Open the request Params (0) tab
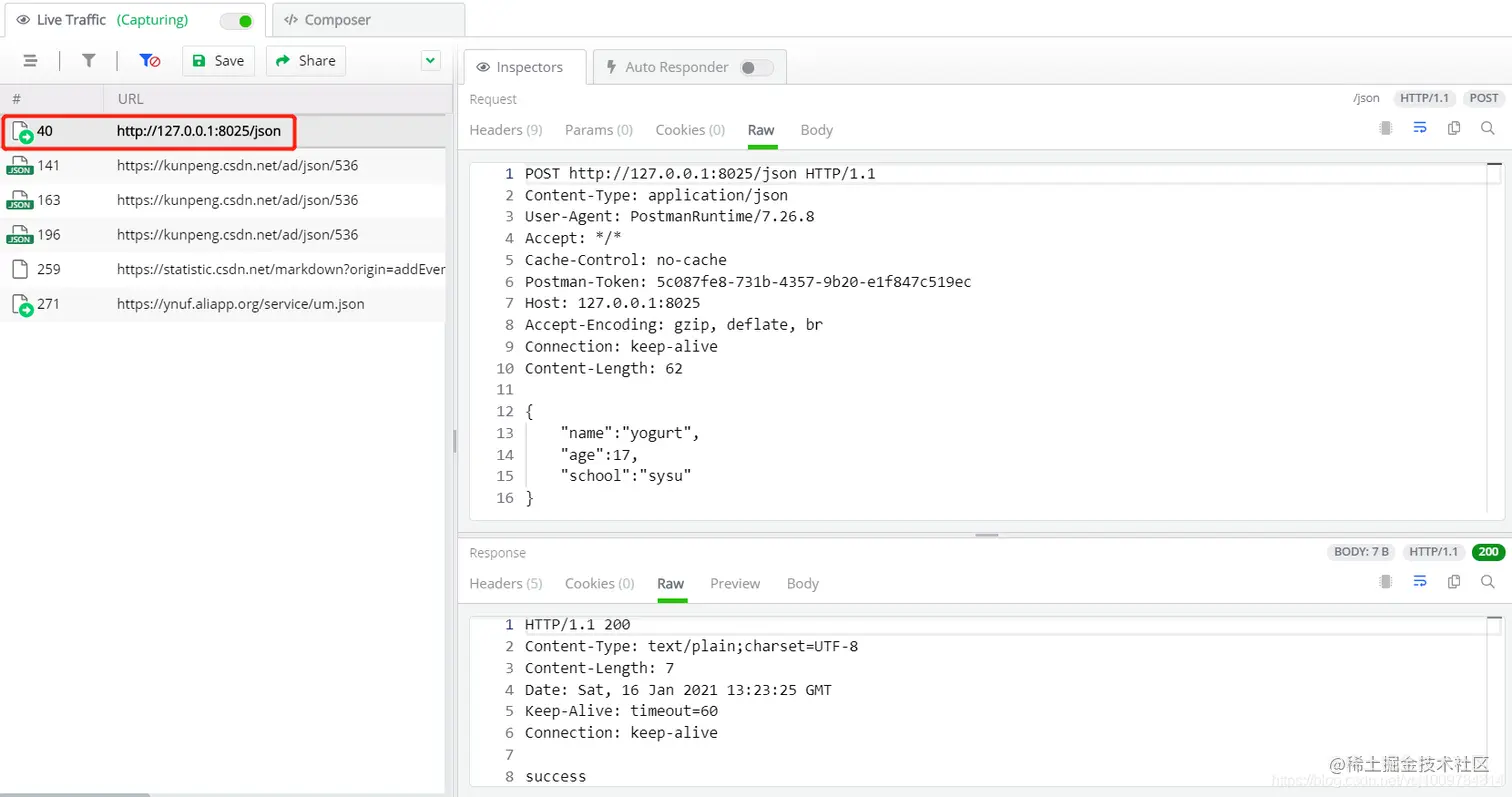The height and width of the screenshot is (797, 1512). pyautogui.click(x=599, y=130)
